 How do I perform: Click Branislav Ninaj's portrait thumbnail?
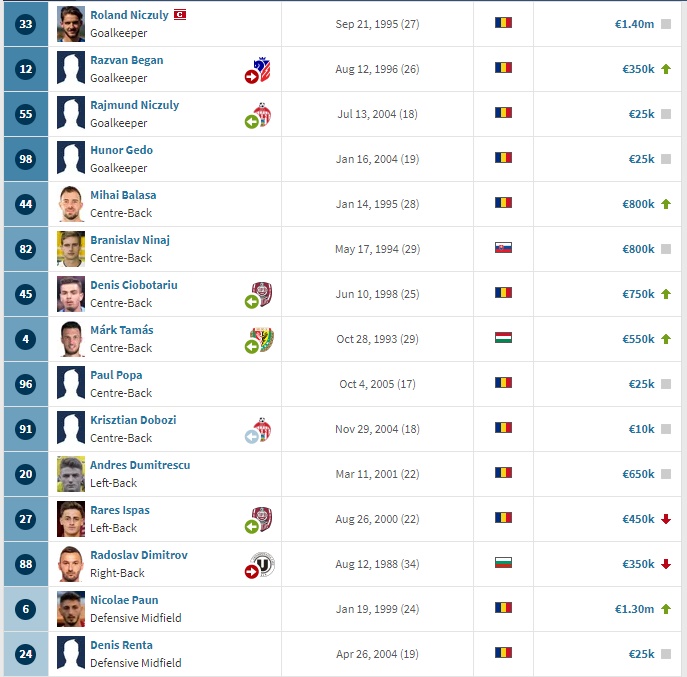71,249
